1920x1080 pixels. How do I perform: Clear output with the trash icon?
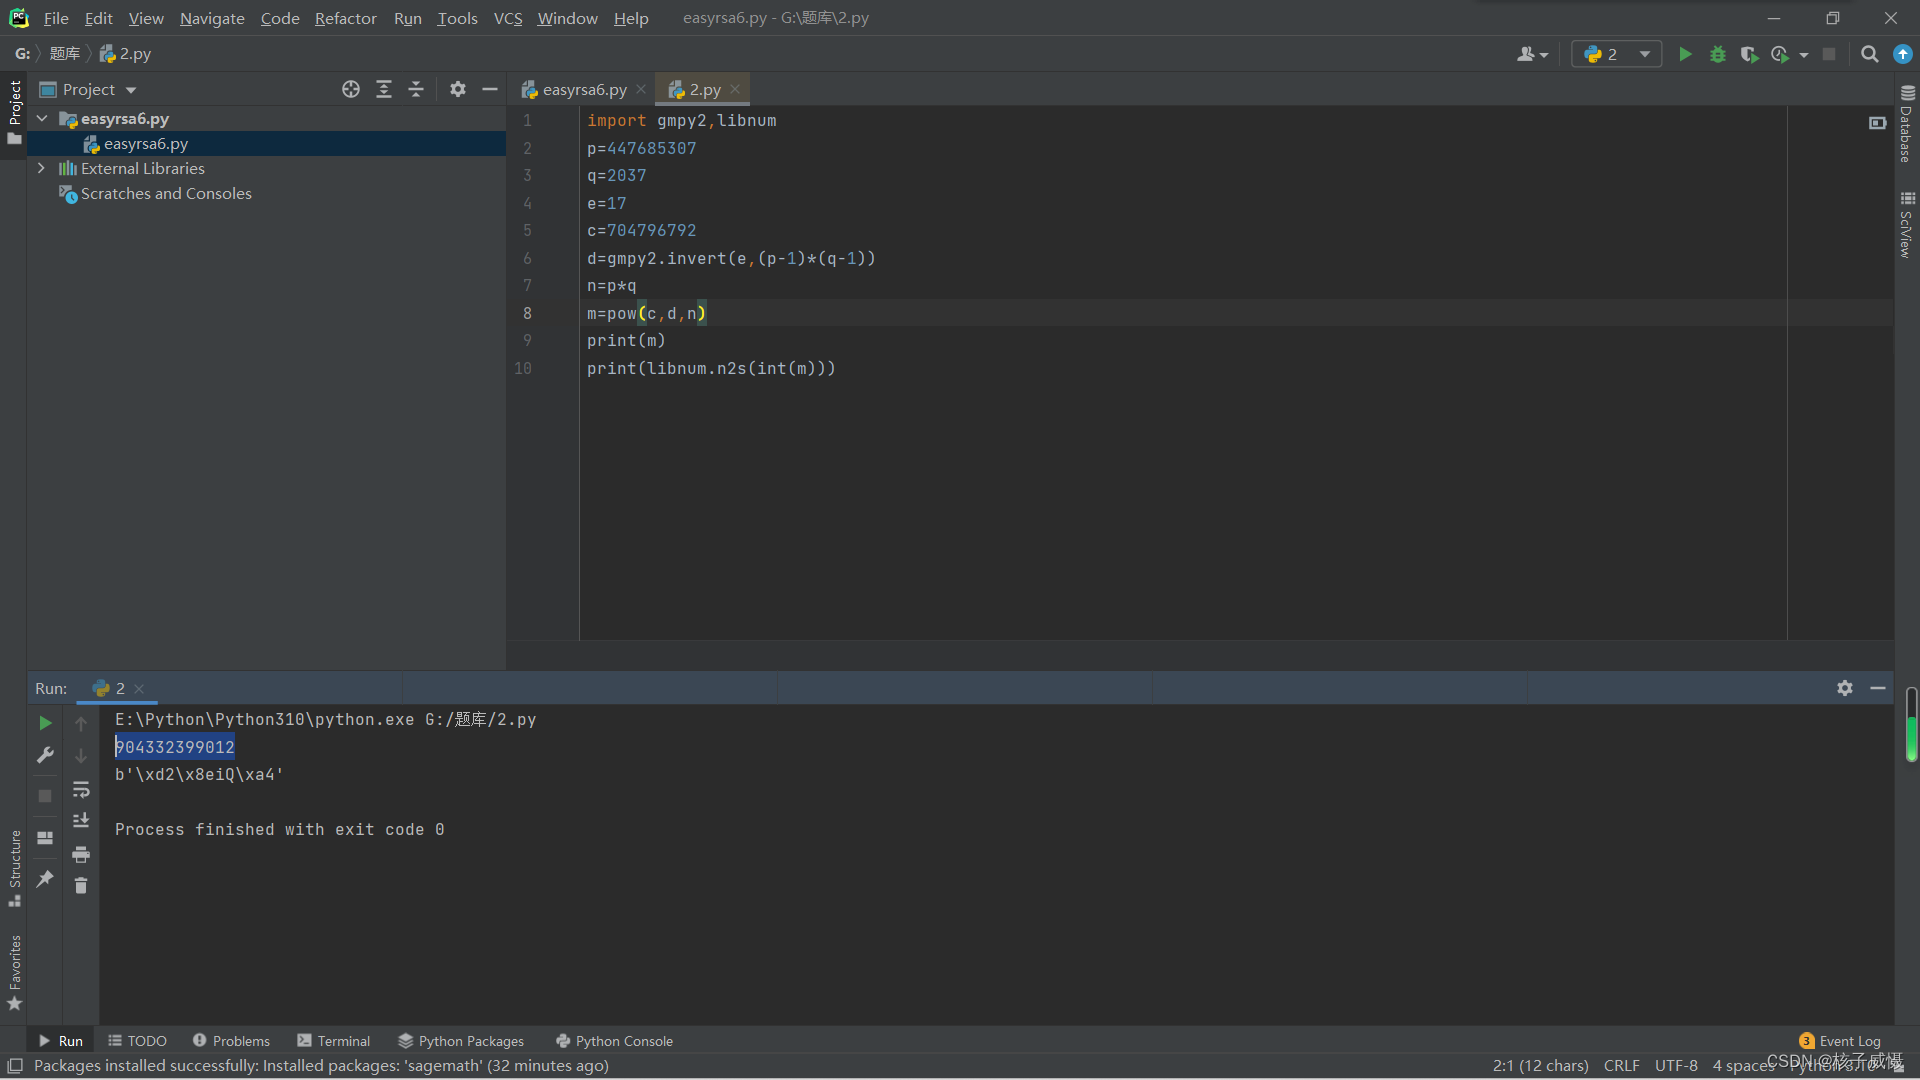[x=81, y=886]
